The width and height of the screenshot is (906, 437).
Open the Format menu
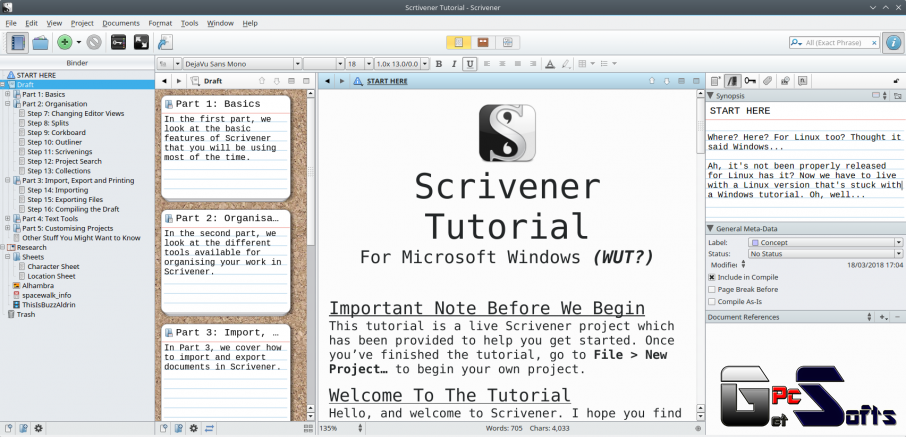pyautogui.click(x=160, y=23)
